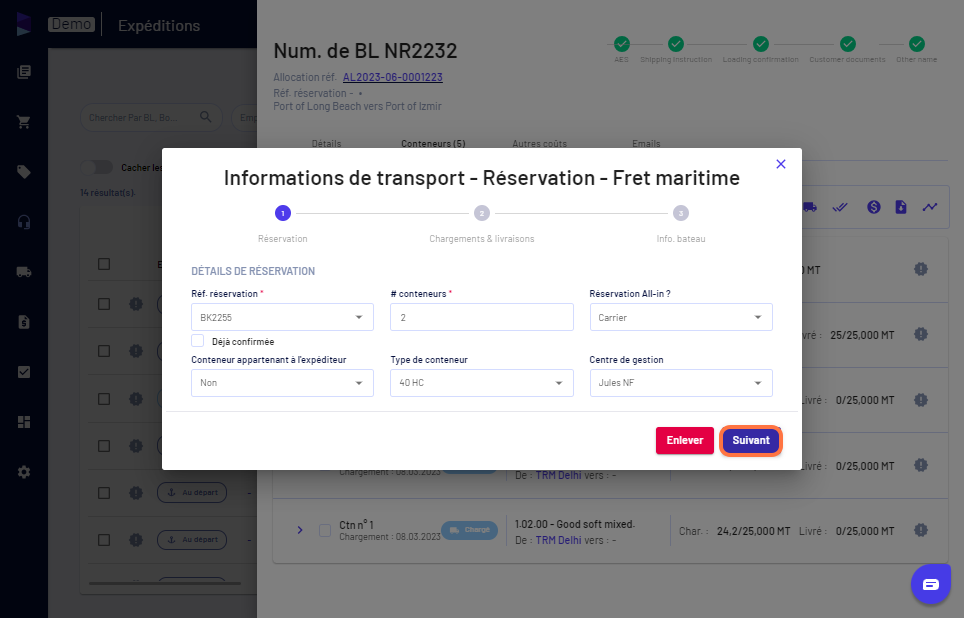
Task: Go to step 2 Chargements & livraisons
Action: (481, 213)
